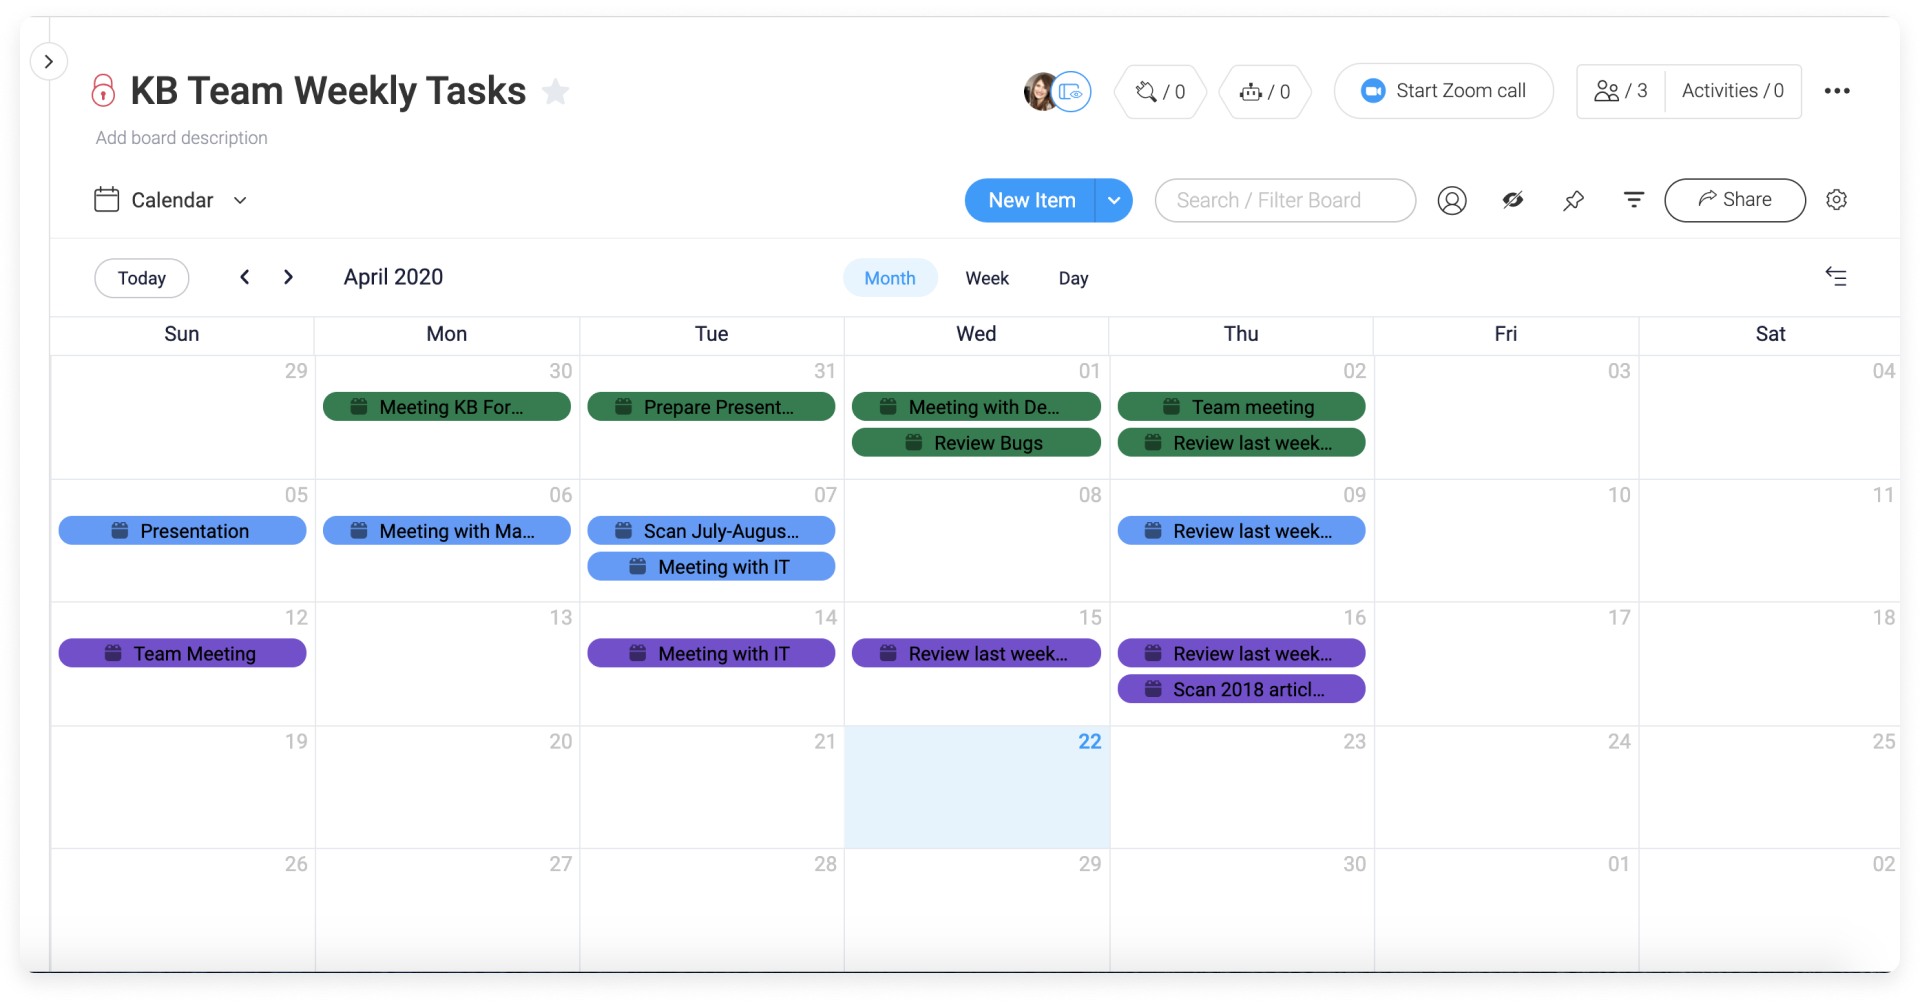Click the collapse side list icon

pyautogui.click(x=1835, y=277)
